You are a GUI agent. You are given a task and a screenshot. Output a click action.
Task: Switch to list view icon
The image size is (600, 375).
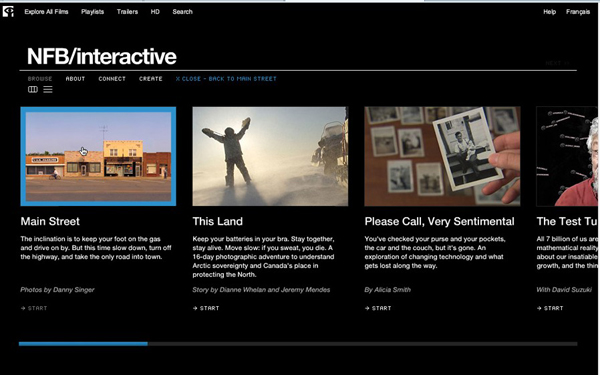48,90
